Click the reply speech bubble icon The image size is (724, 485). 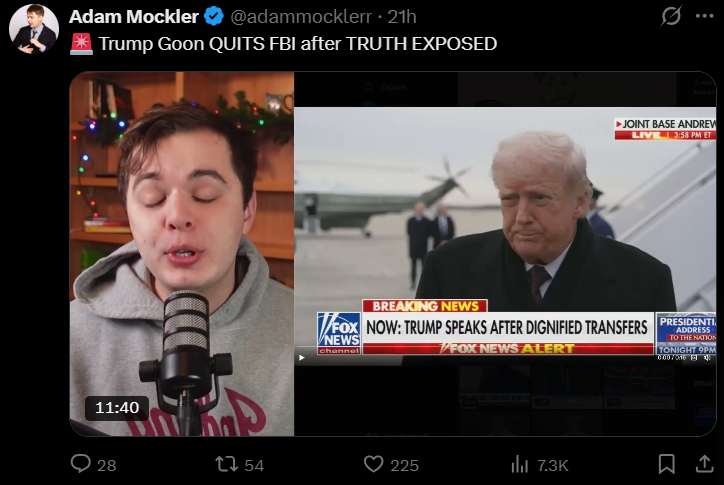coord(81,464)
